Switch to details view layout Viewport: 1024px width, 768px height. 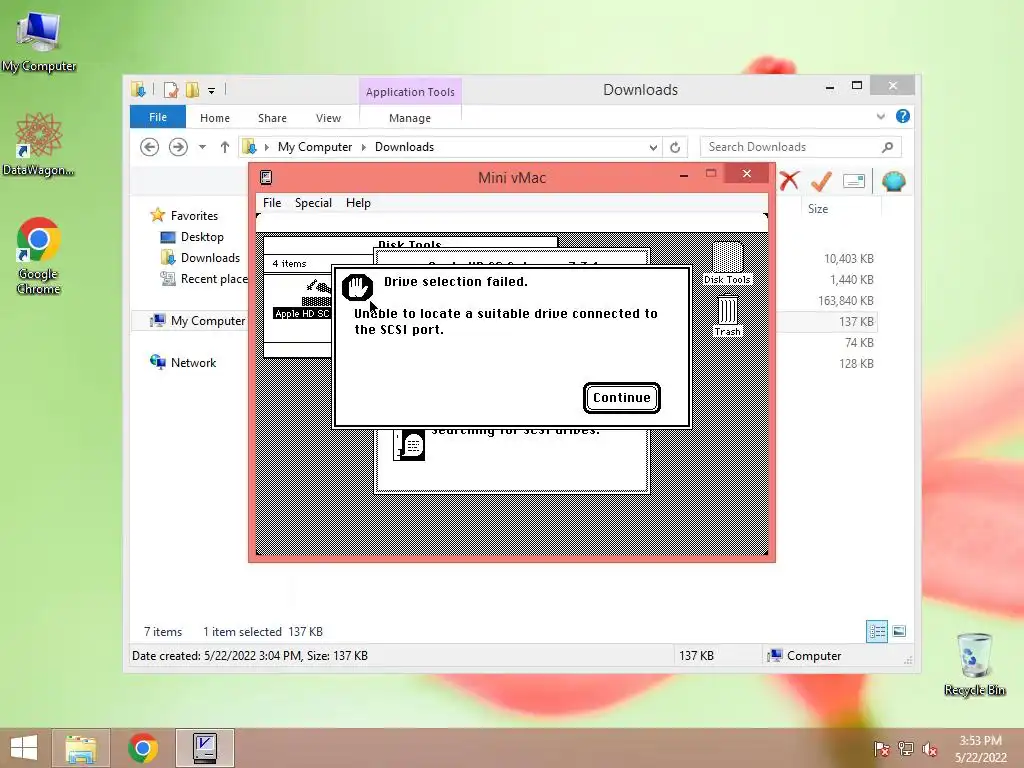click(x=876, y=631)
